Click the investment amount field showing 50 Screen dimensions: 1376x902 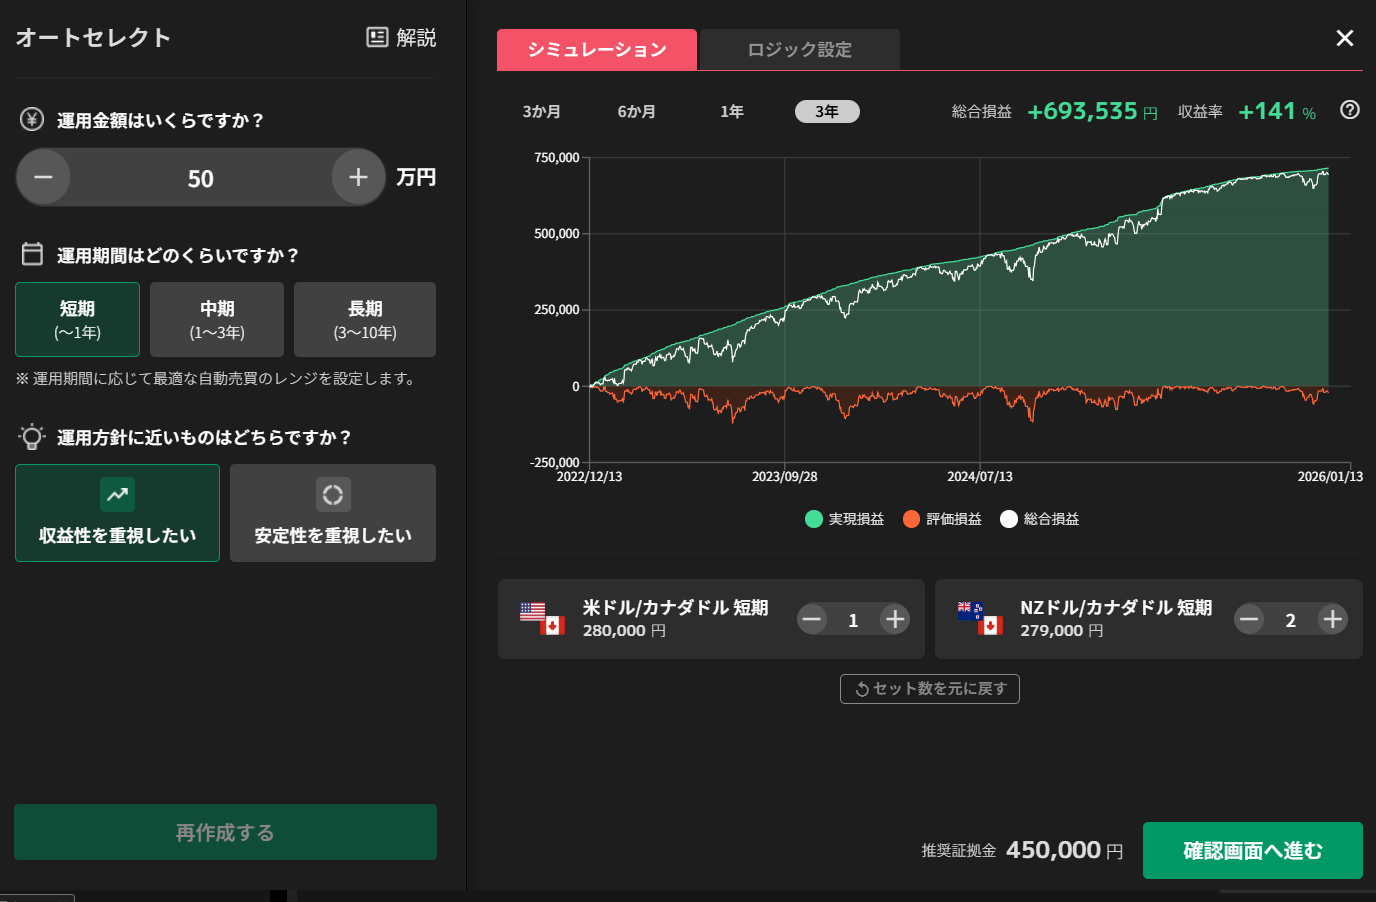pyautogui.click(x=200, y=179)
